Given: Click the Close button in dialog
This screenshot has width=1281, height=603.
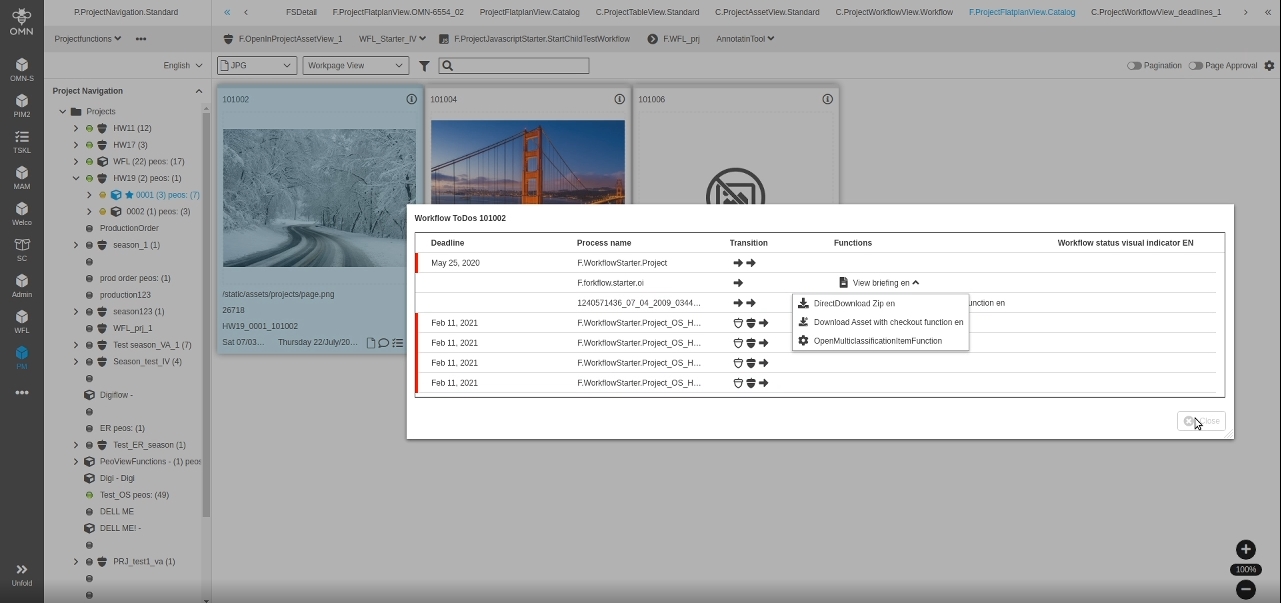Looking at the screenshot, I should pyautogui.click(x=1201, y=421).
